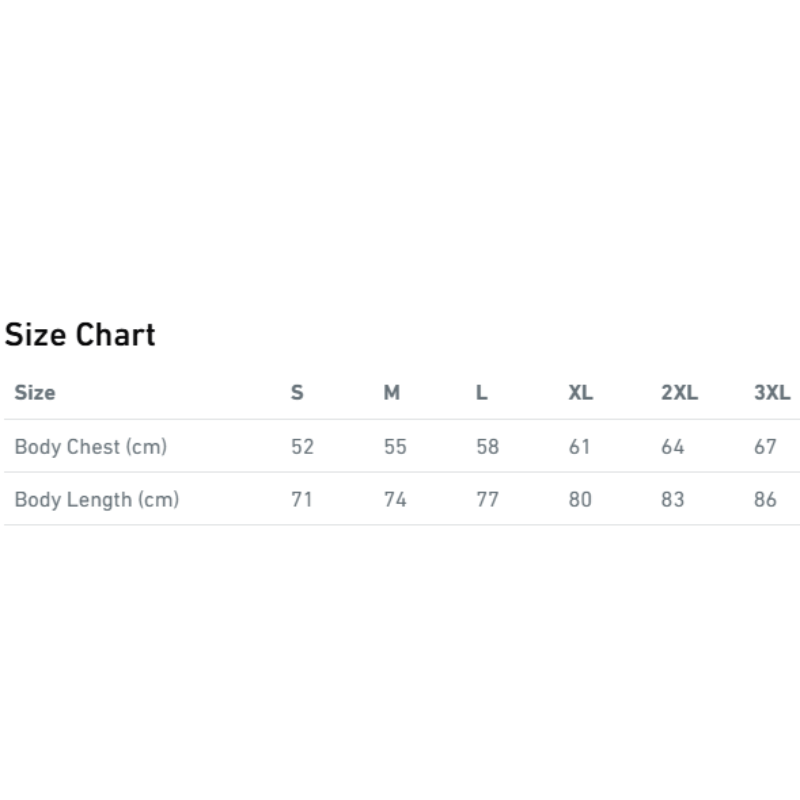Screen dimensions: 800x800
Task: Click chest value 55 for size M
Action: click(x=395, y=446)
